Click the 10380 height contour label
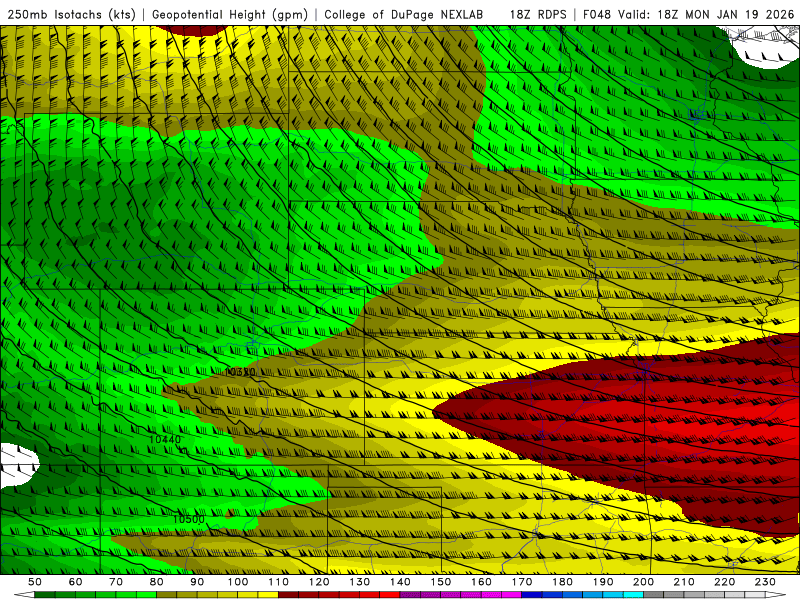The width and height of the screenshot is (800, 600). [240, 372]
